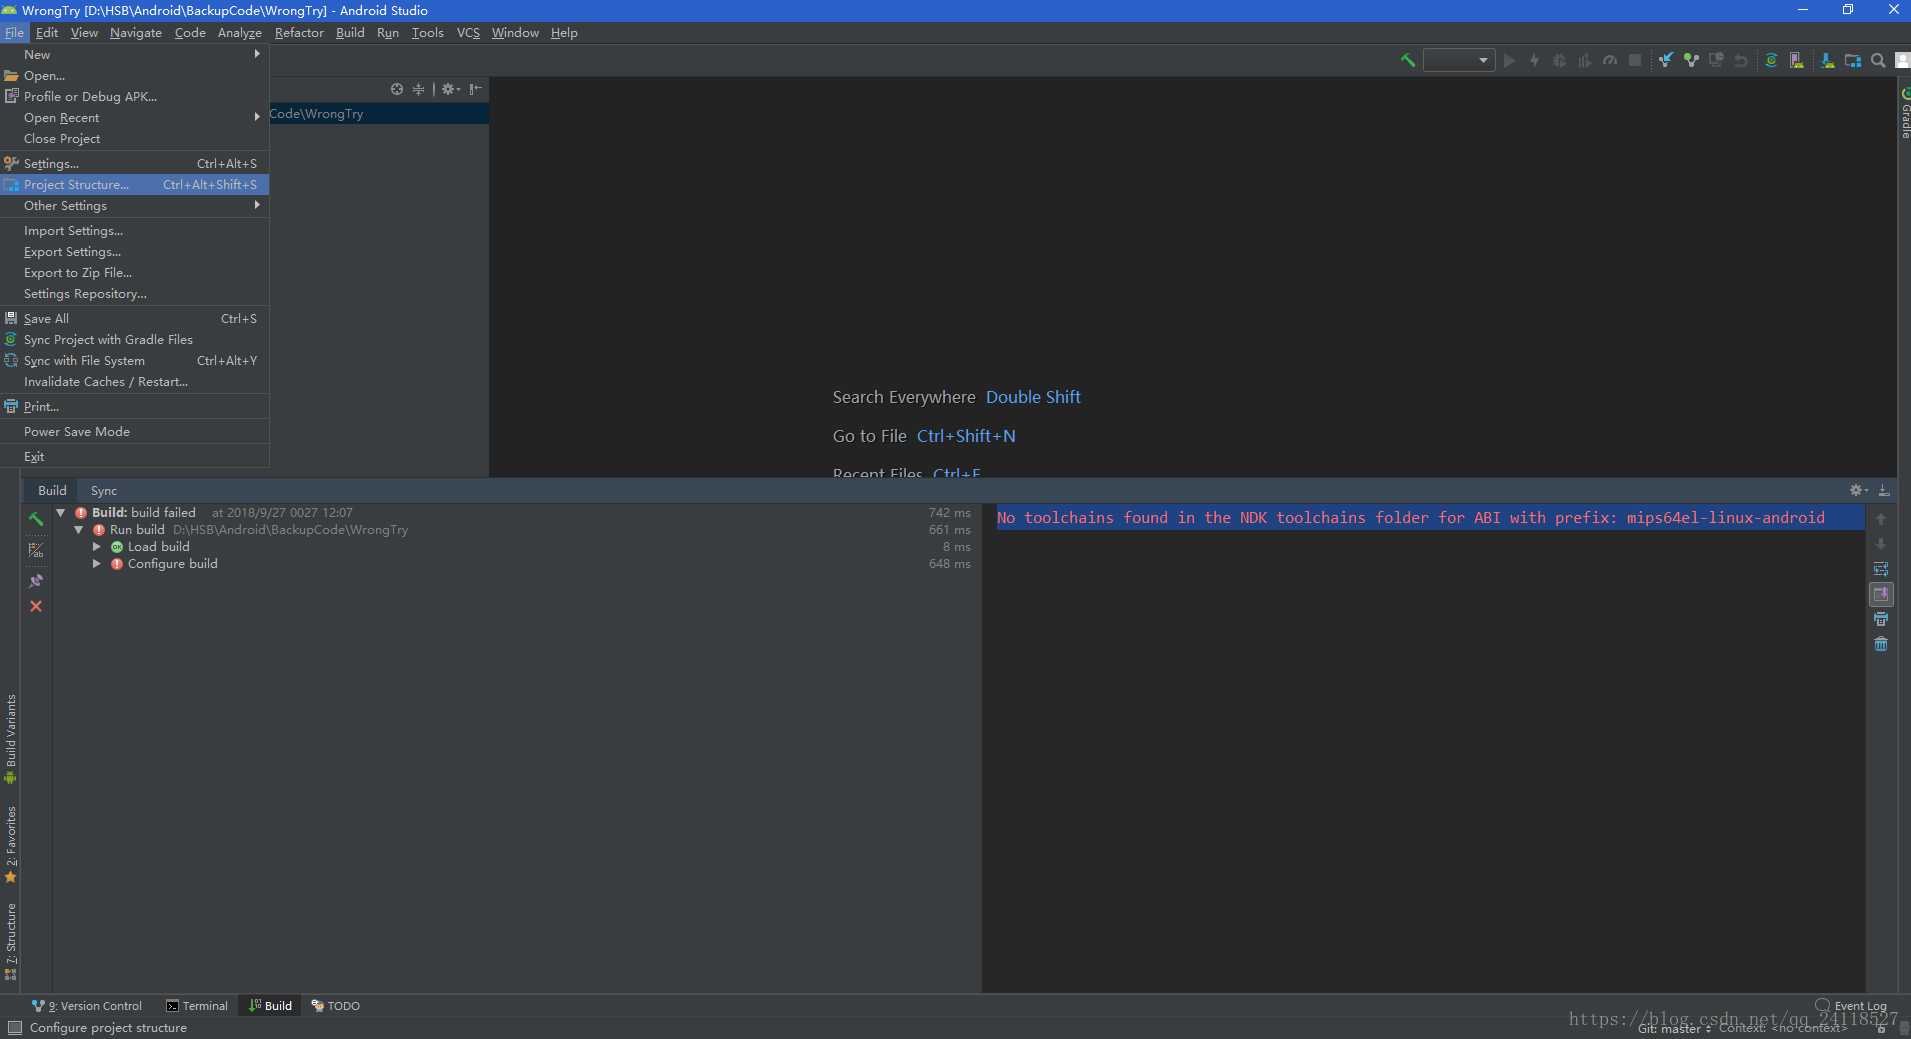The image size is (1911, 1039).
Task: Click the Run app play icon
Action: click(x=1509, y=61)
